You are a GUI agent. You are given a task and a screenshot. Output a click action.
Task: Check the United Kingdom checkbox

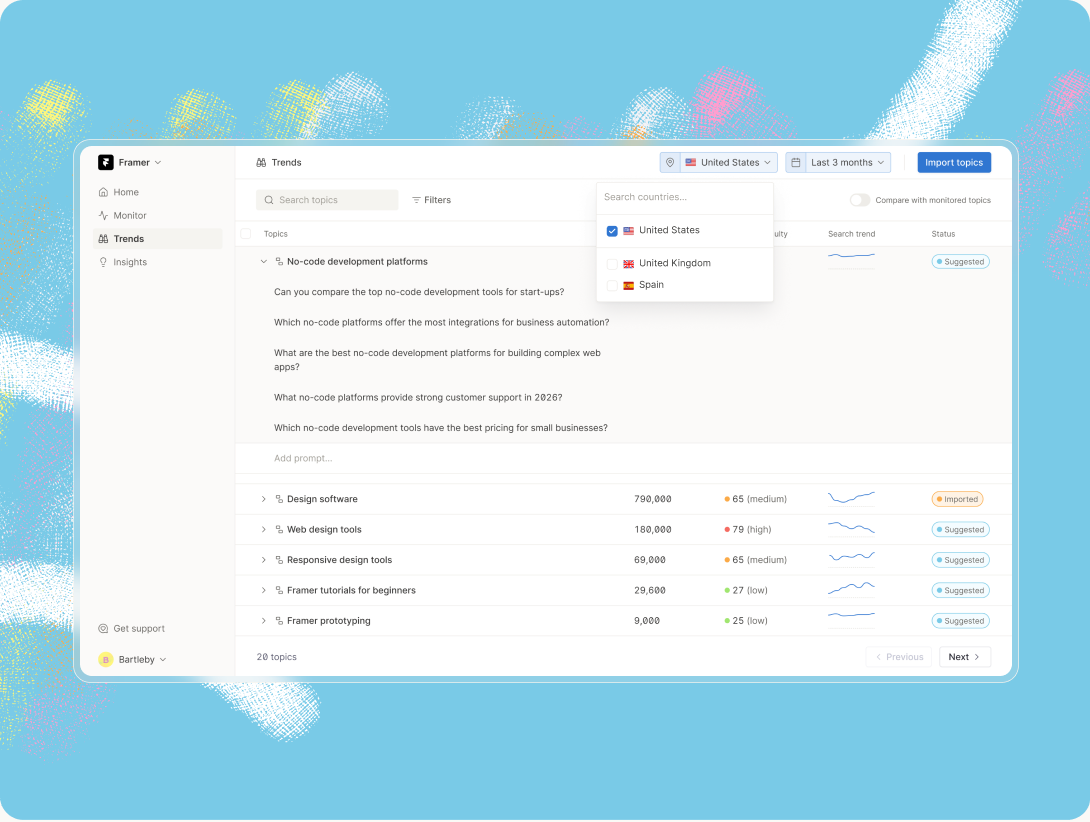click(x=612, y=264)
